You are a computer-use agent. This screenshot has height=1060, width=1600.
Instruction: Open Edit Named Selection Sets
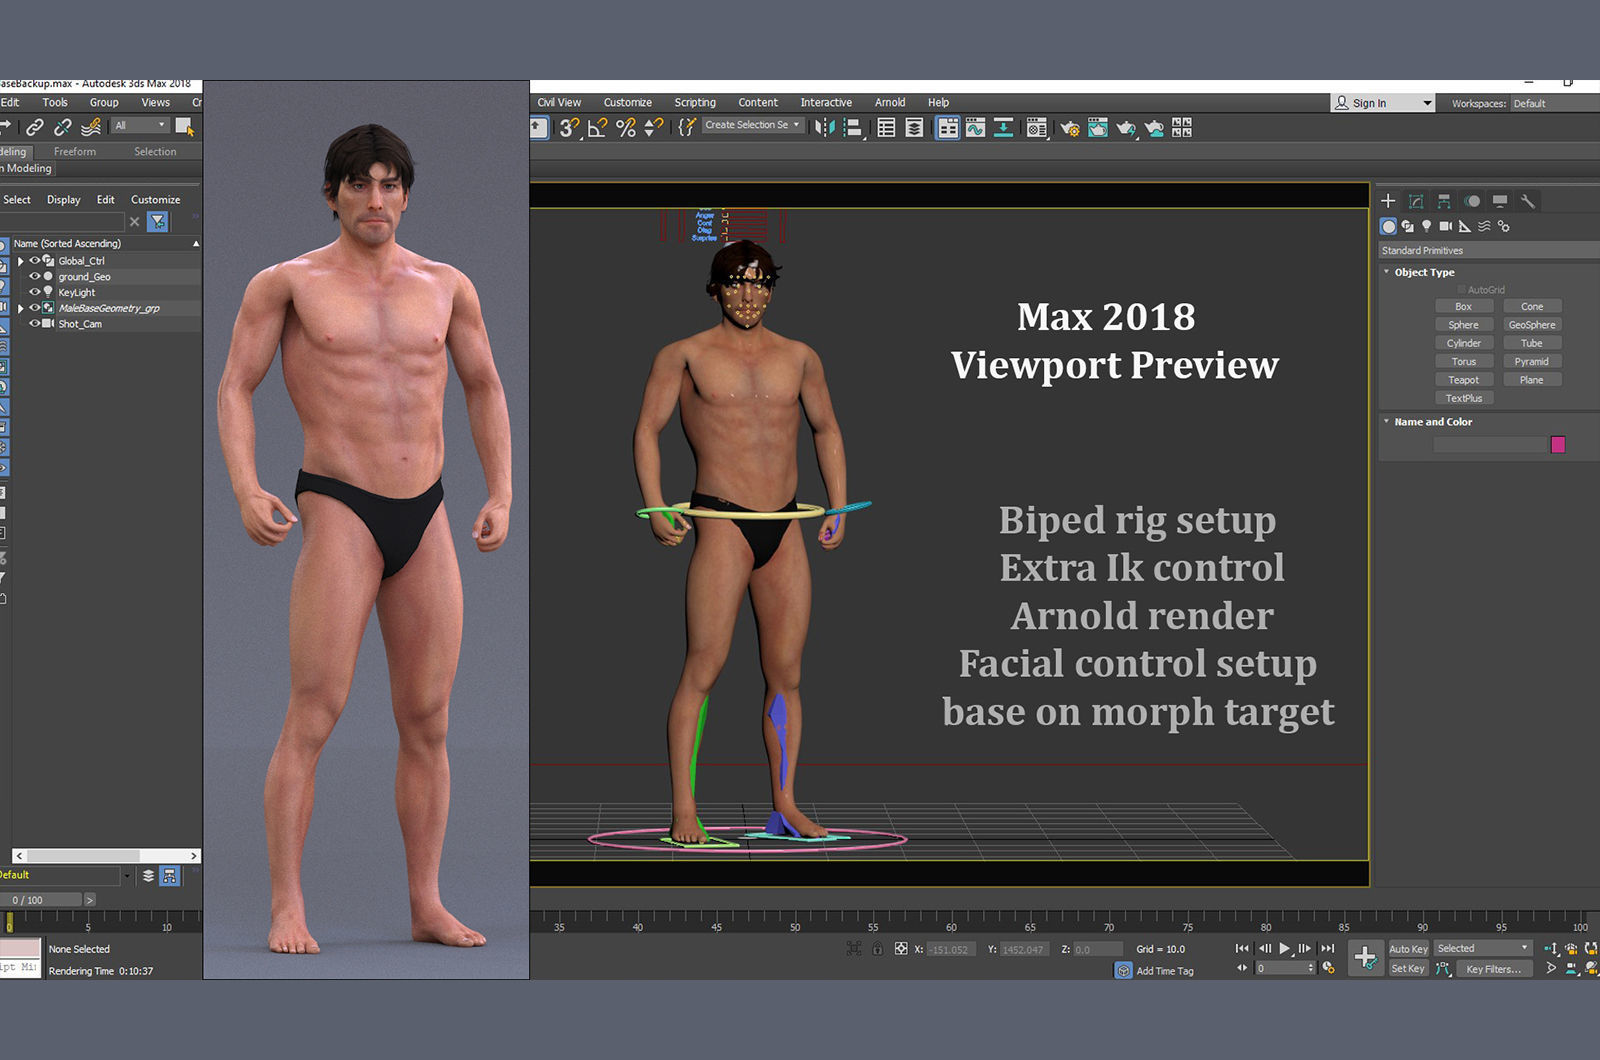[x=687, y=127]
